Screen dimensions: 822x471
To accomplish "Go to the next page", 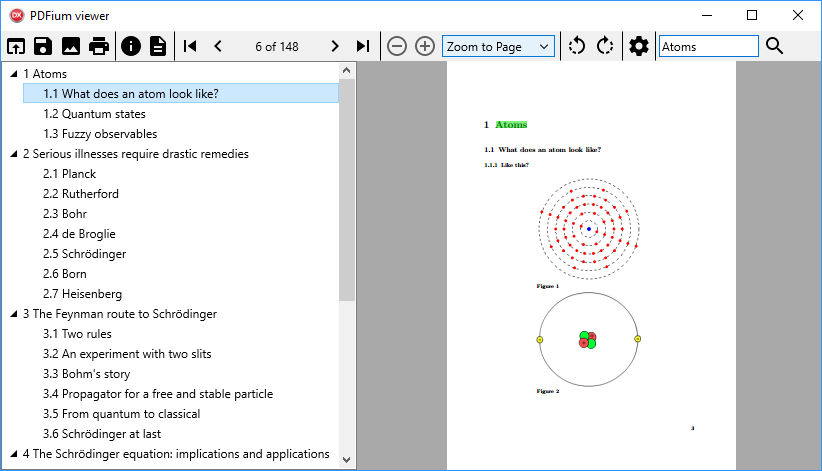I will tap(335, 47).
